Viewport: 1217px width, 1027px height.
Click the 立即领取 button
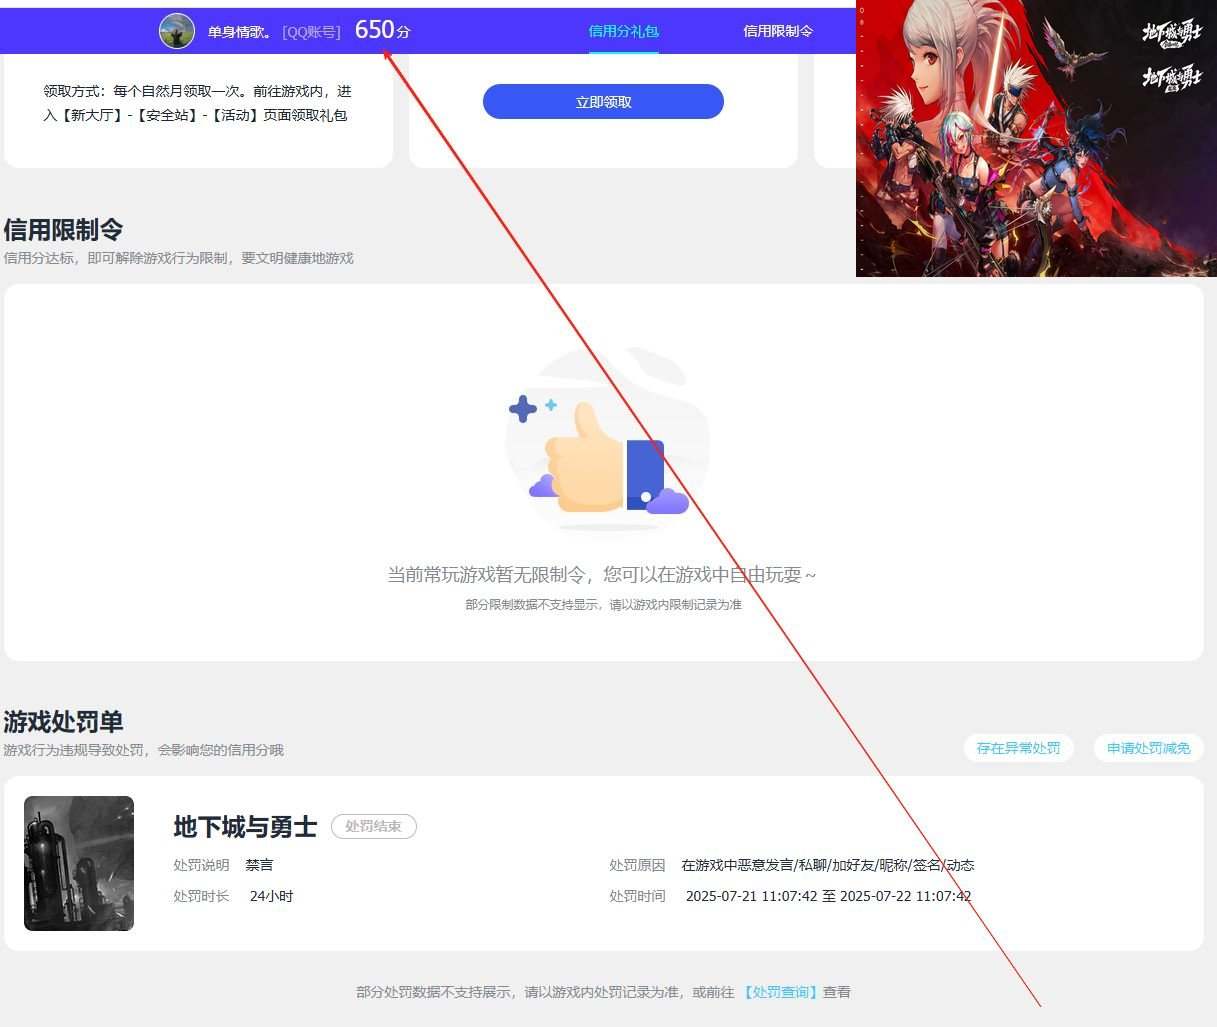603,102
